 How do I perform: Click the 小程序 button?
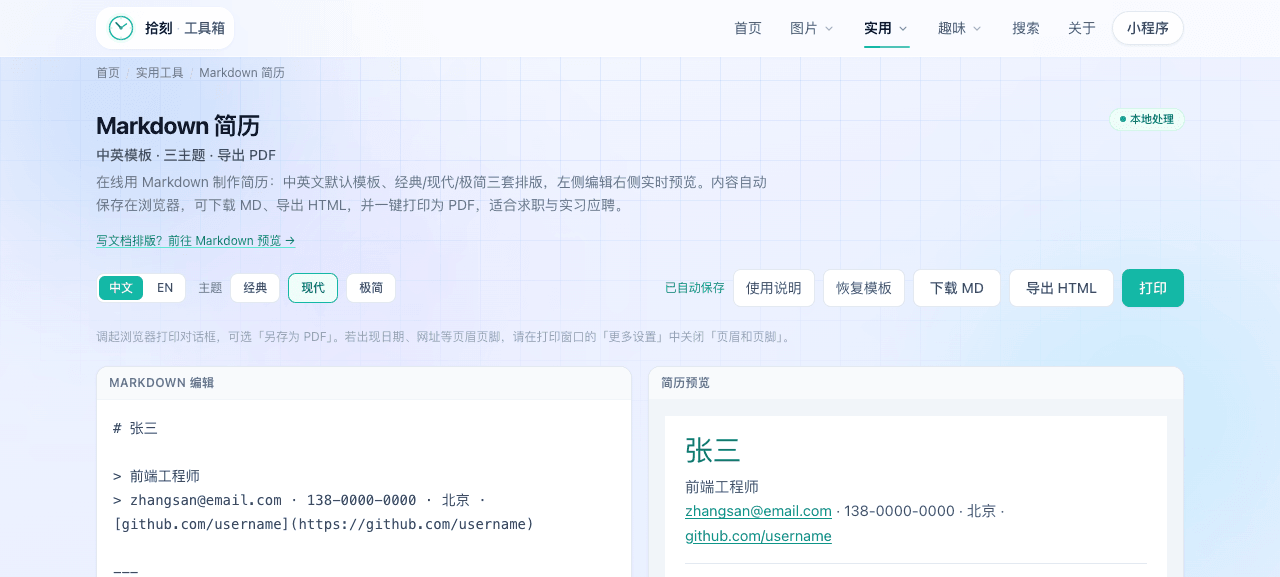[x=1148, y=28]
